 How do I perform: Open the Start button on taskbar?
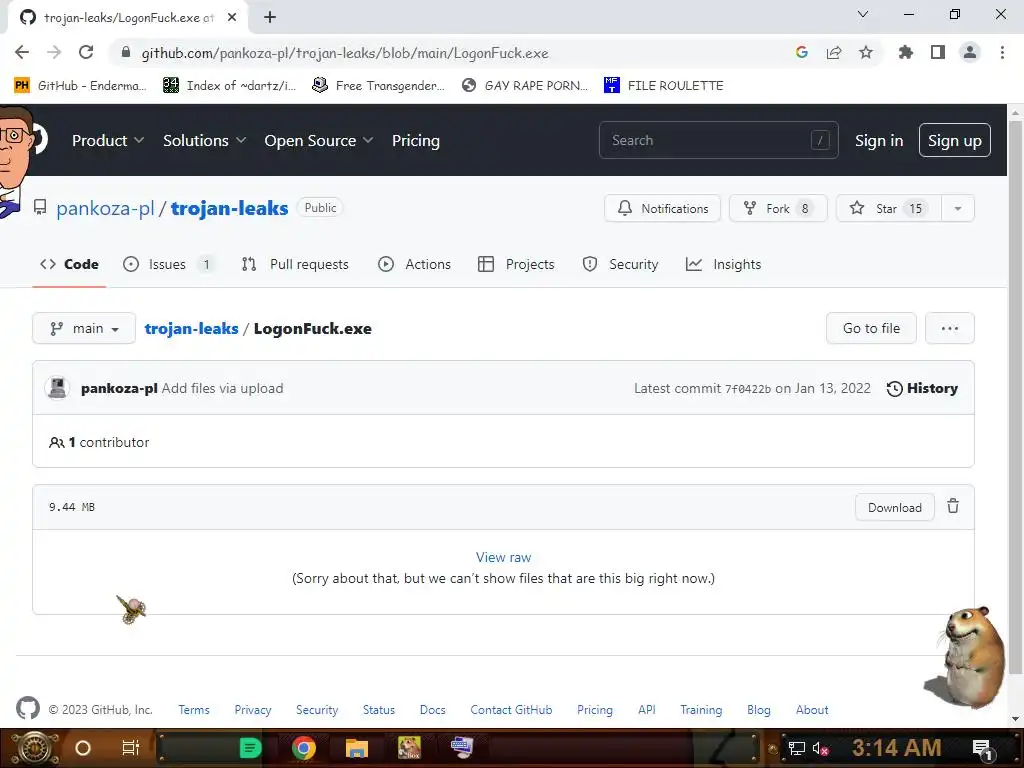click(35, 748)
